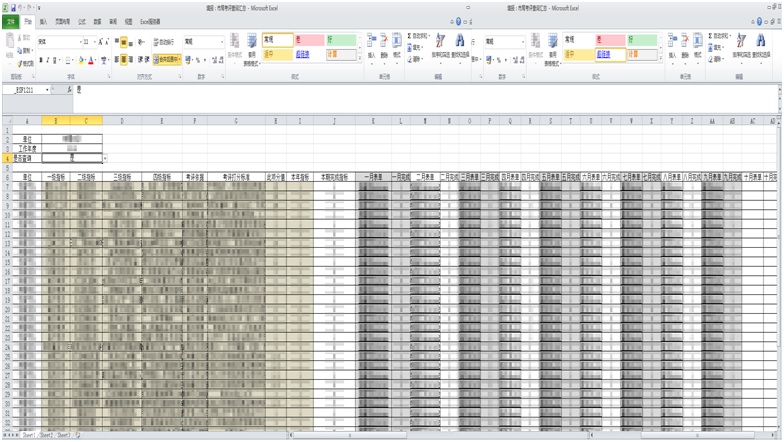
Task: Switch to the Sheet2 worksheet tab
Action: pos(46,436)
